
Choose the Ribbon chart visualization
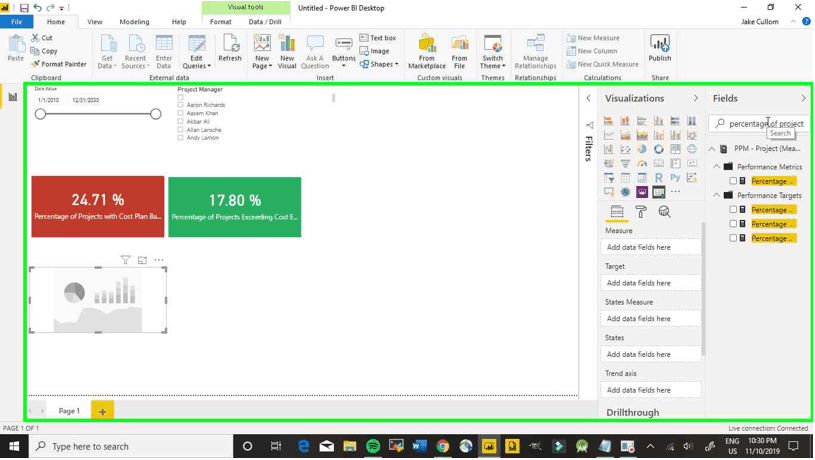(x=692, y=135)
